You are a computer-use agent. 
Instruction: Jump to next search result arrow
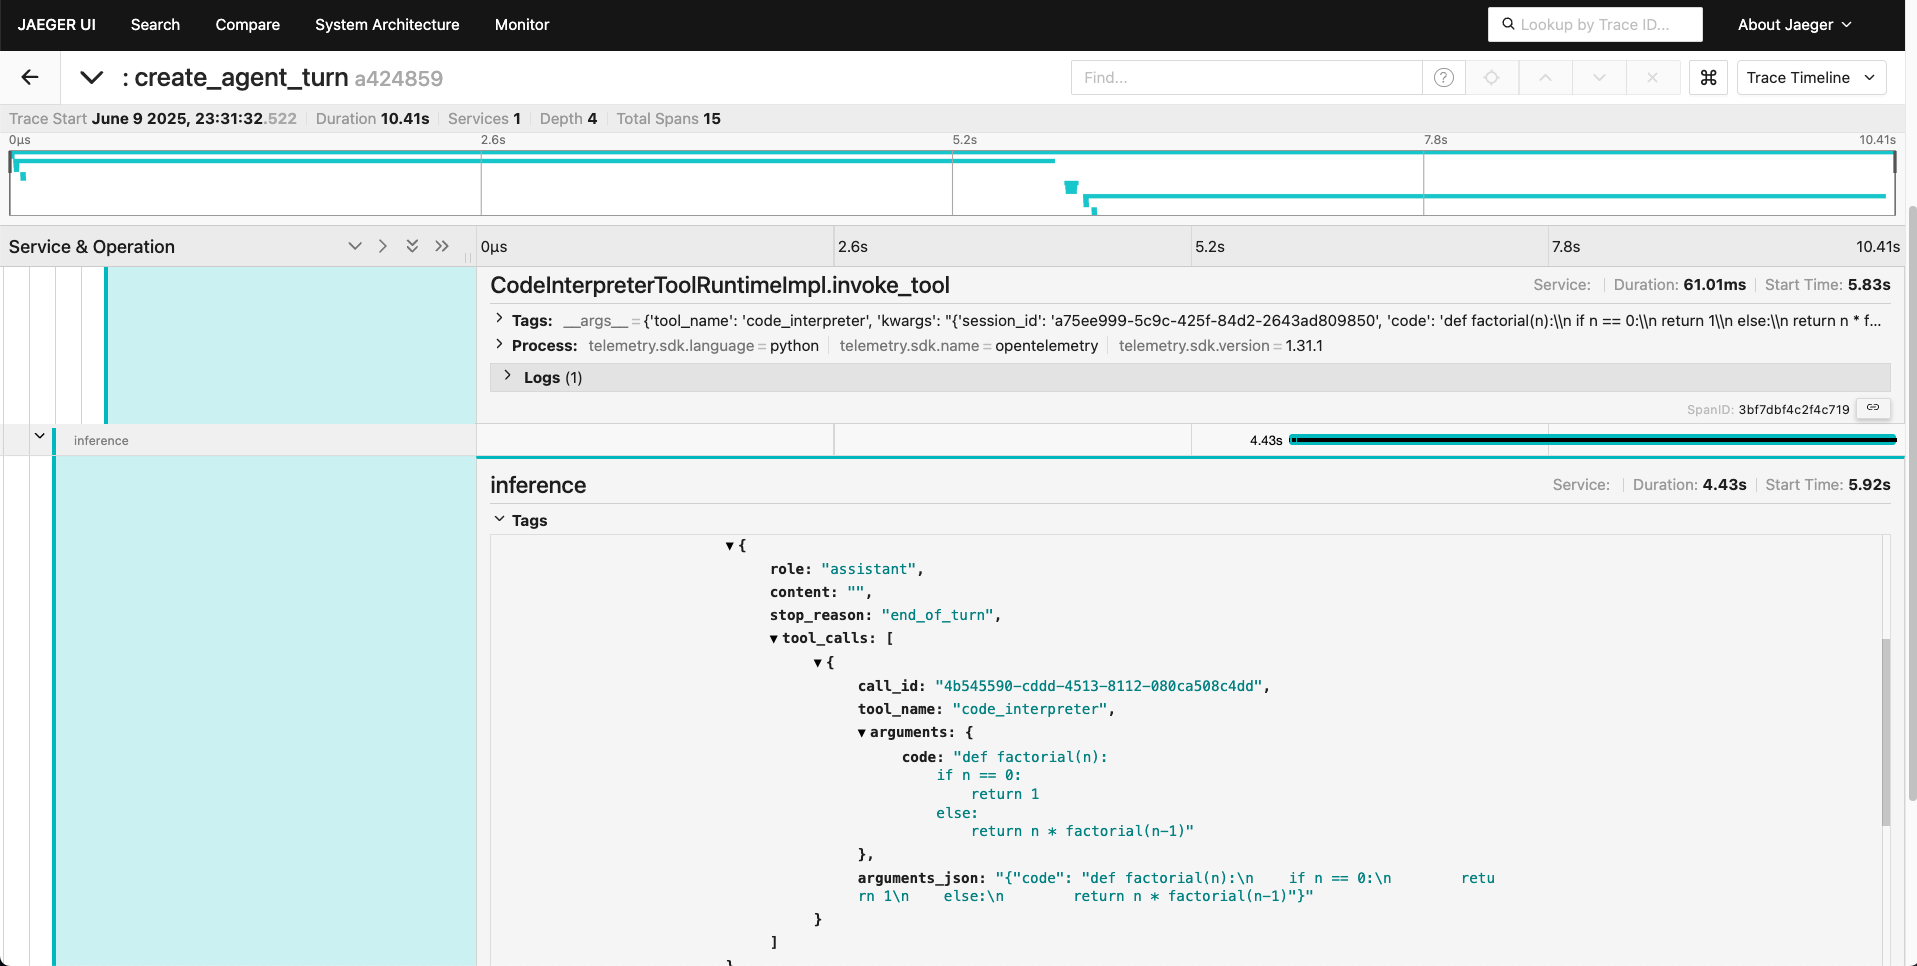coord(1599,77)
